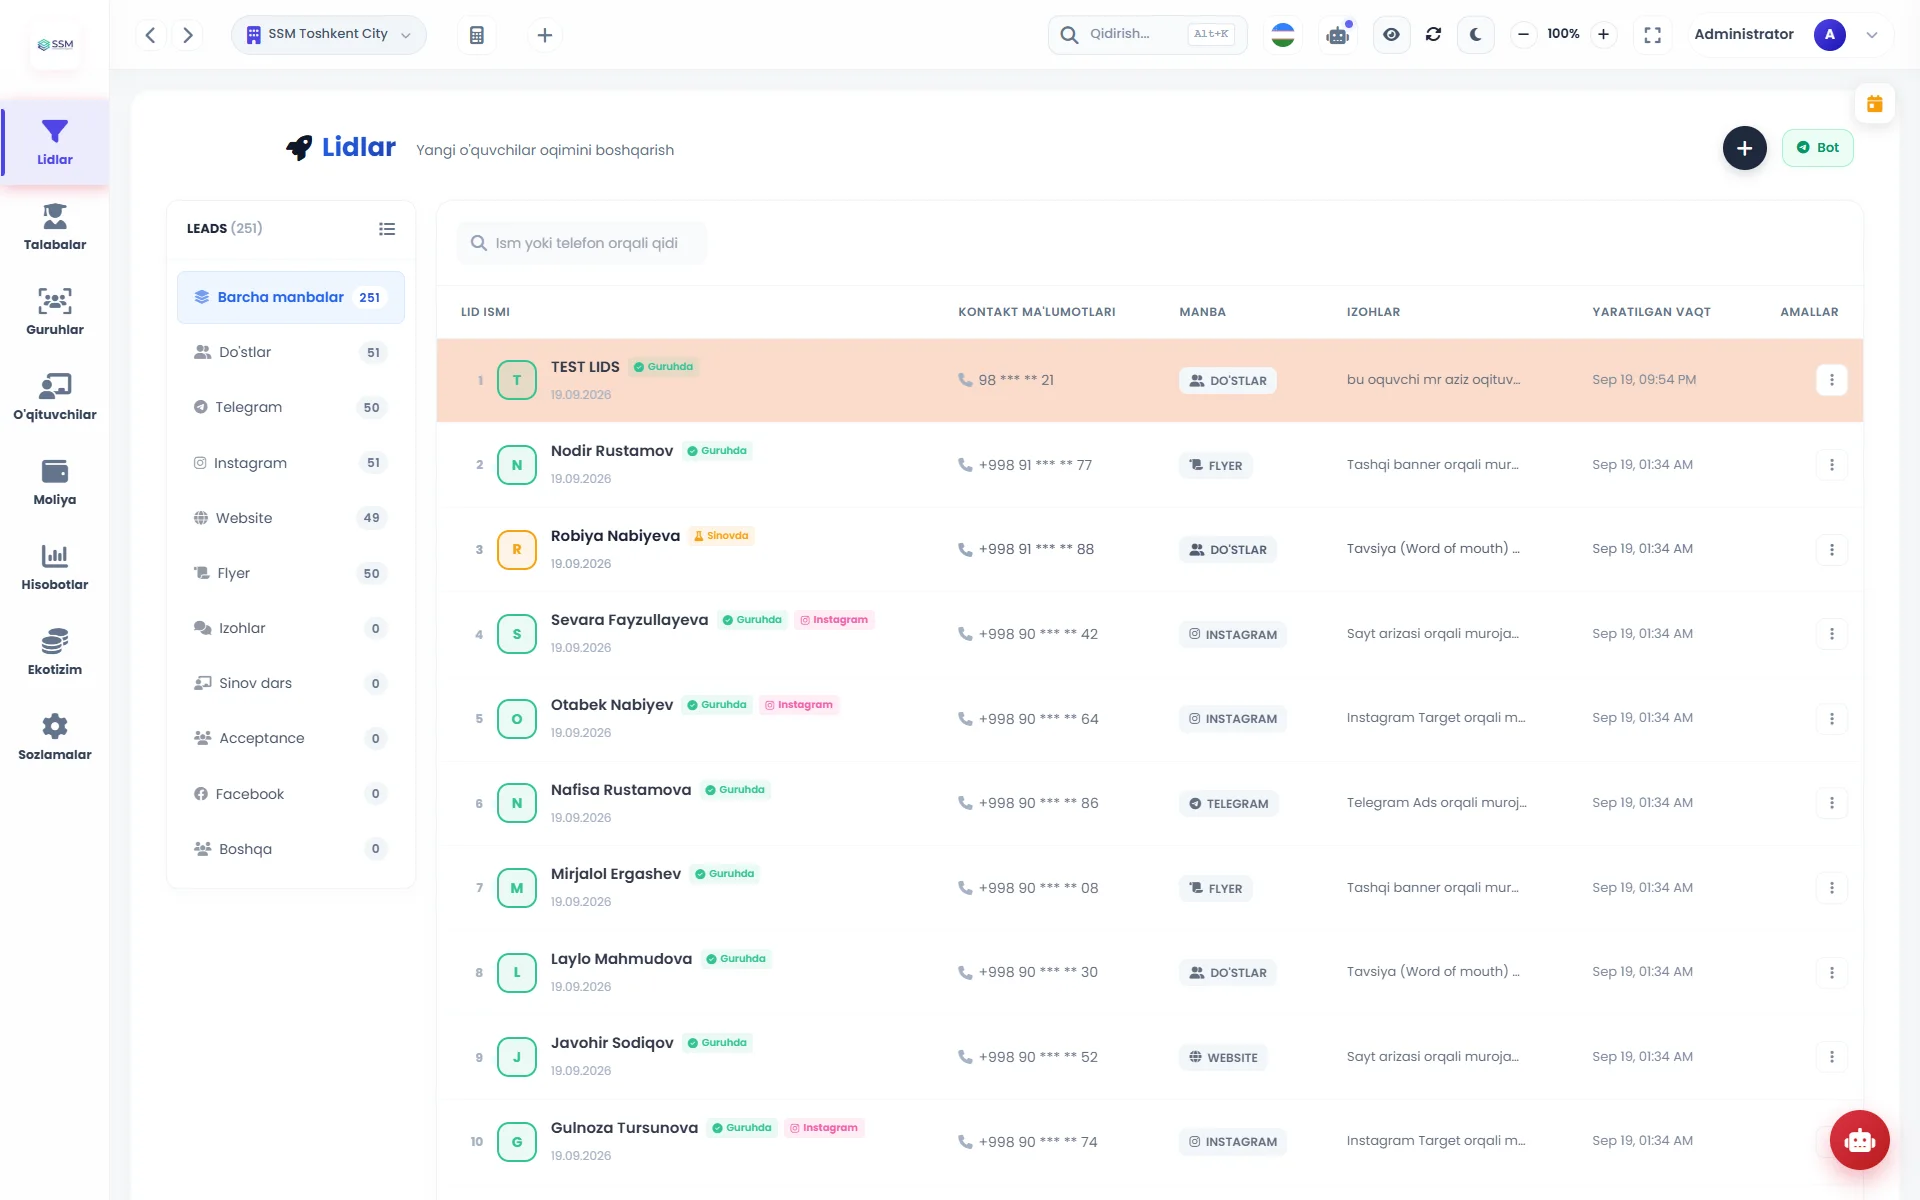Open actions menu for Nodir Rustamov
This screenshot has height=1200, width=1920.
(x=1831, y=465)
